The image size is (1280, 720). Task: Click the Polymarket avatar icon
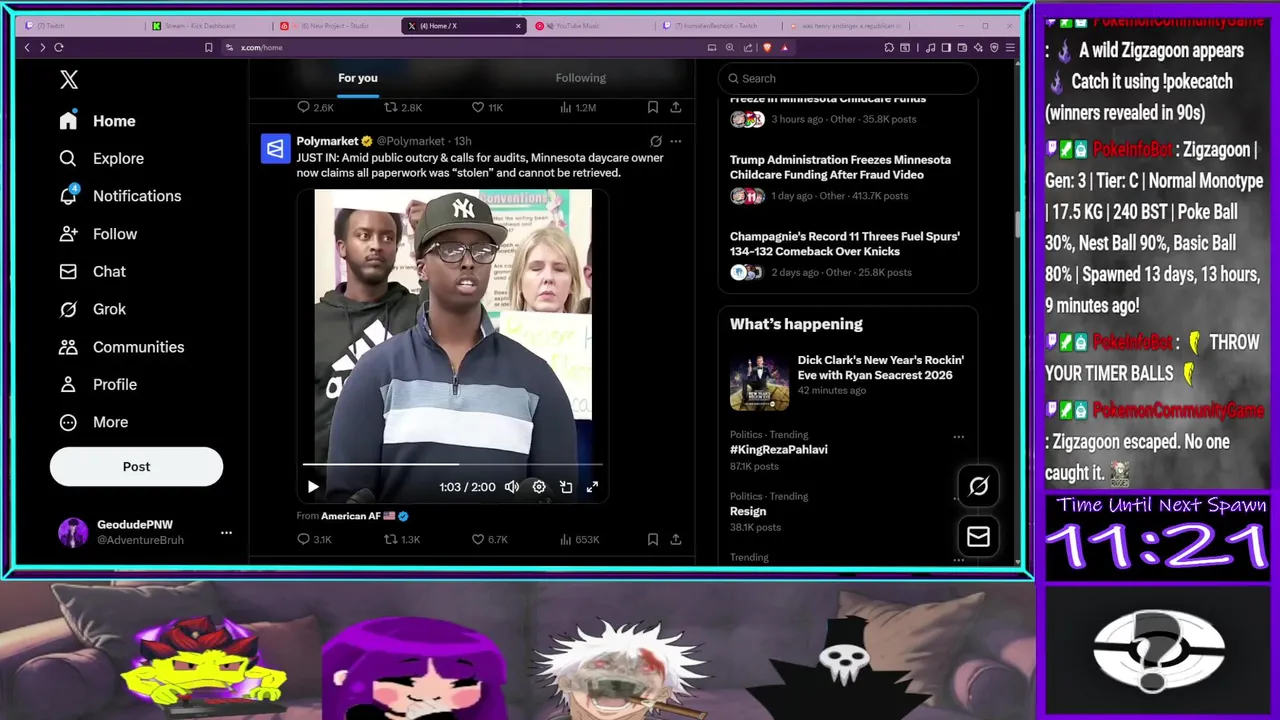[275, 149]
